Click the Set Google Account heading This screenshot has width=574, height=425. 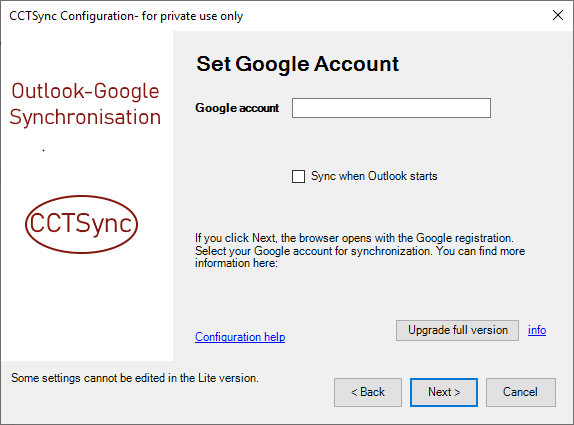point(297,64)
